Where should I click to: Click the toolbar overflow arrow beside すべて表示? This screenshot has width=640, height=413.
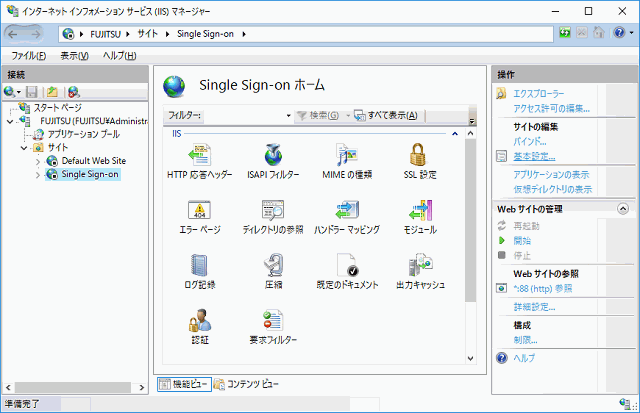click(x=472, y=121)
